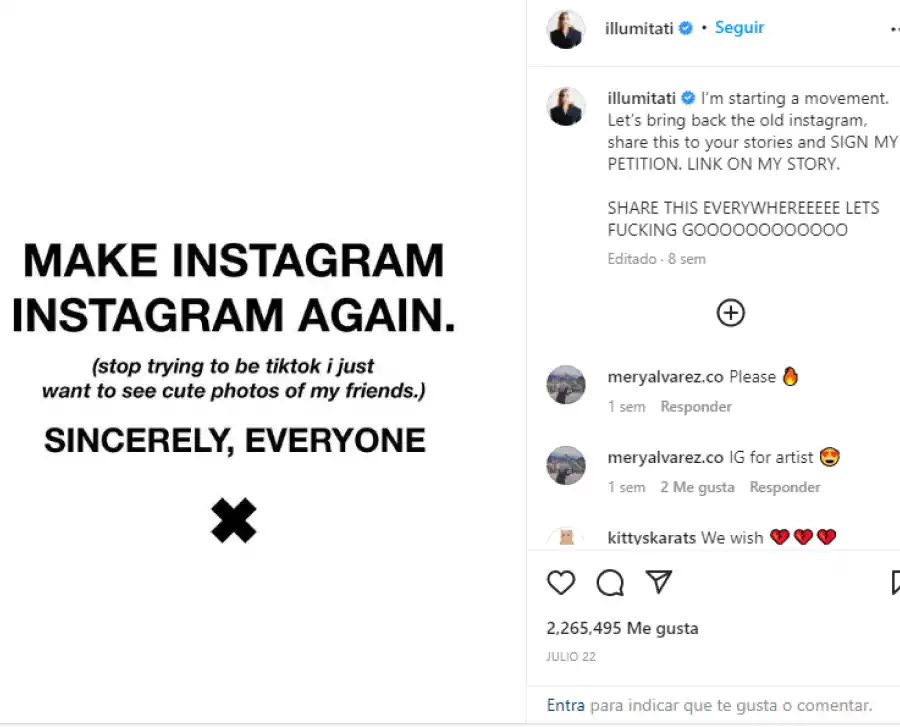900x727 pixels.
Task: Like the post with the heart icon
Action: coord(561,582)
